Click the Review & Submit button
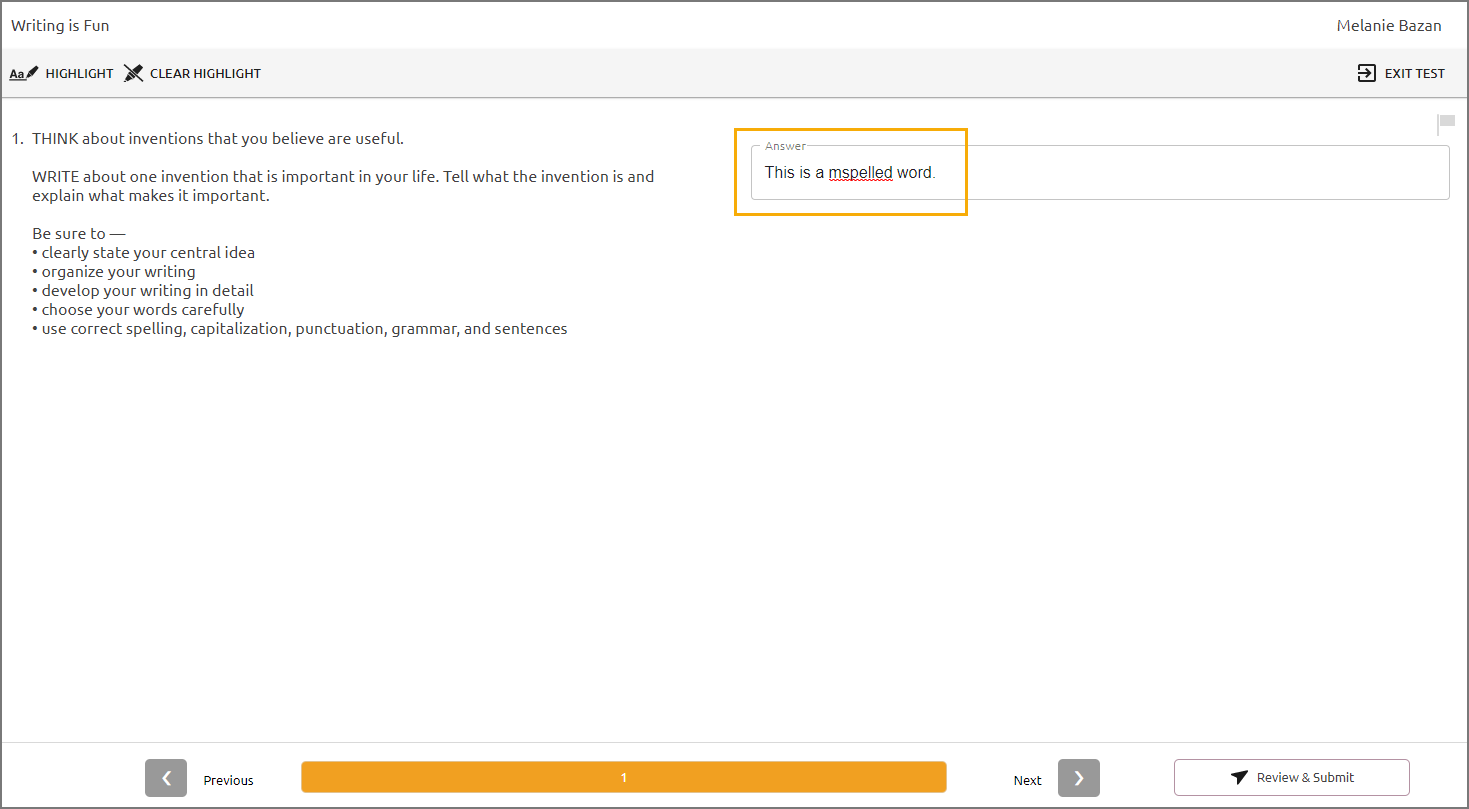 click(1292, 777)
